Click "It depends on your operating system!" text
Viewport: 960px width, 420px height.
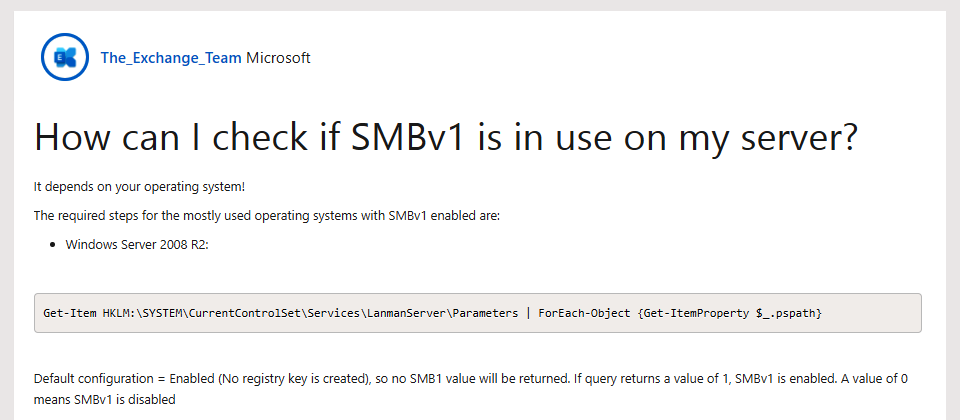coord(140,187)
